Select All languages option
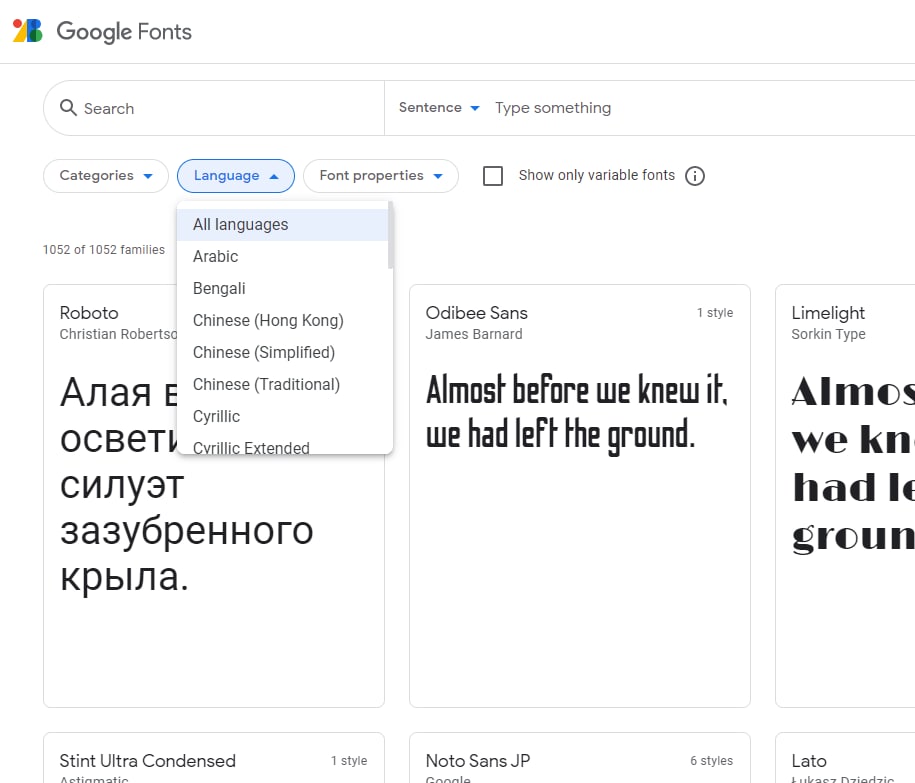The width and height of the screenshot is (915, 783). click(282, 225)
